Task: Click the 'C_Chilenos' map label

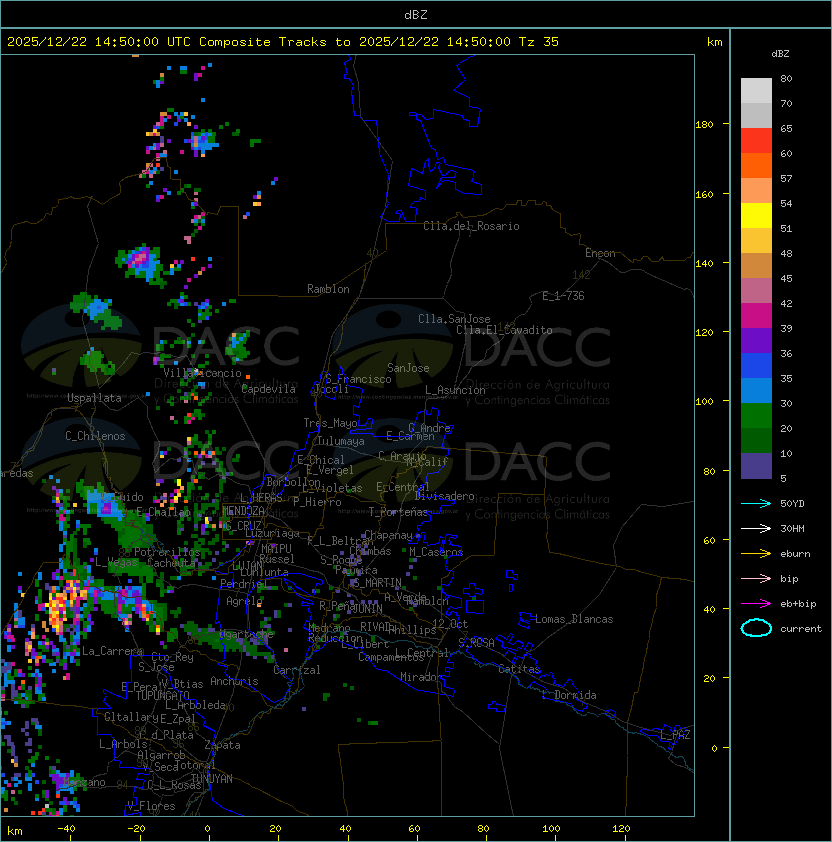Action: click(95, 436)
